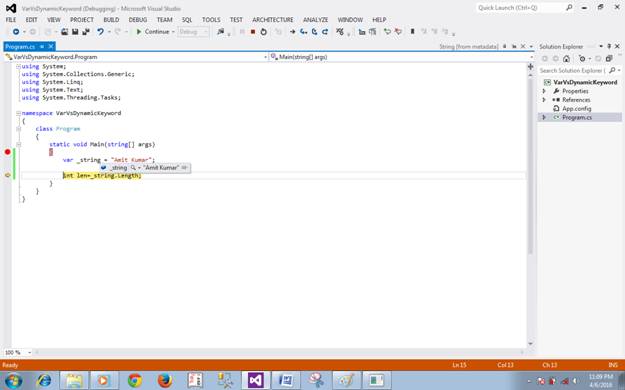Click the highlighted int len statement
This screenshot has height=390, width=625.
102,175
